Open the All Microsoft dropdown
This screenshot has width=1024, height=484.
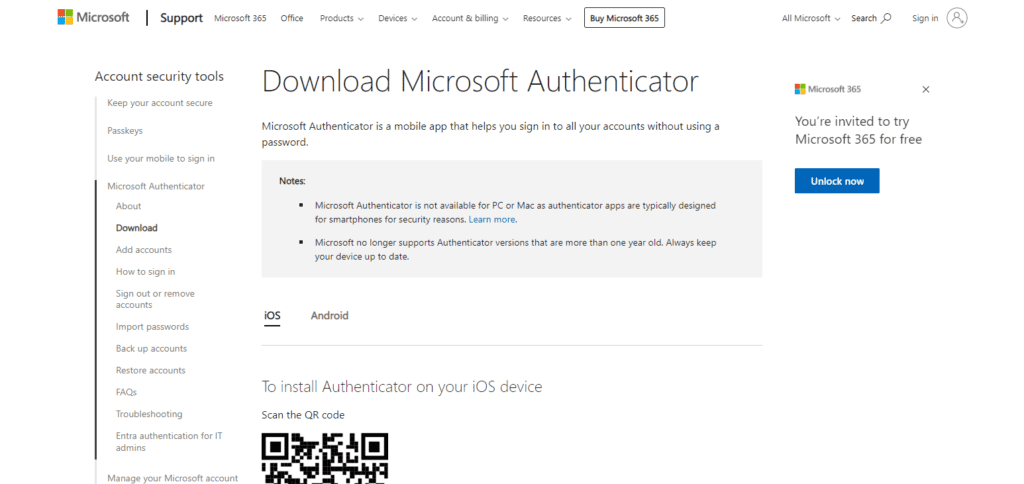pyautogui.click(x=811, y=18)
